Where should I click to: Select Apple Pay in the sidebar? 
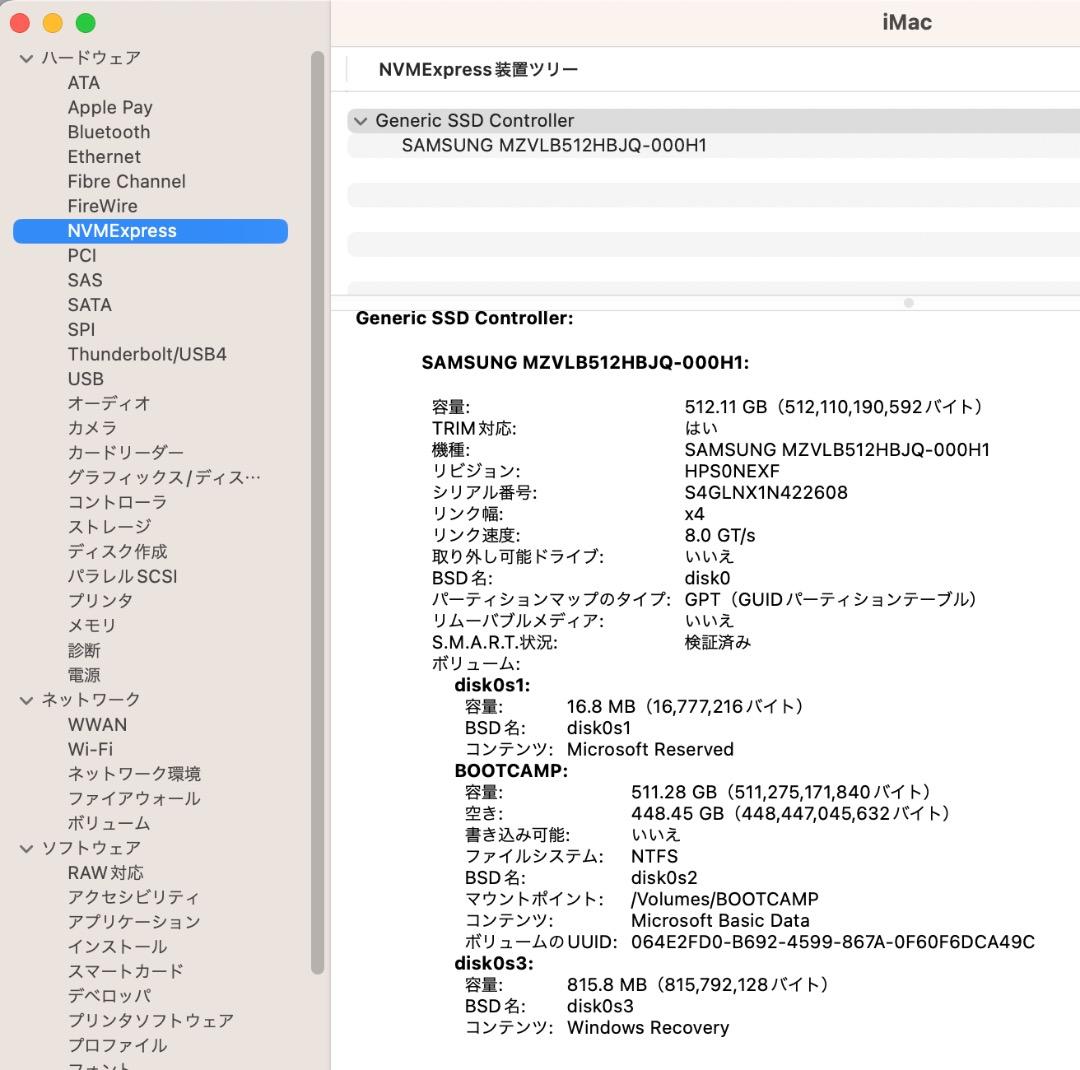point(110,107)
